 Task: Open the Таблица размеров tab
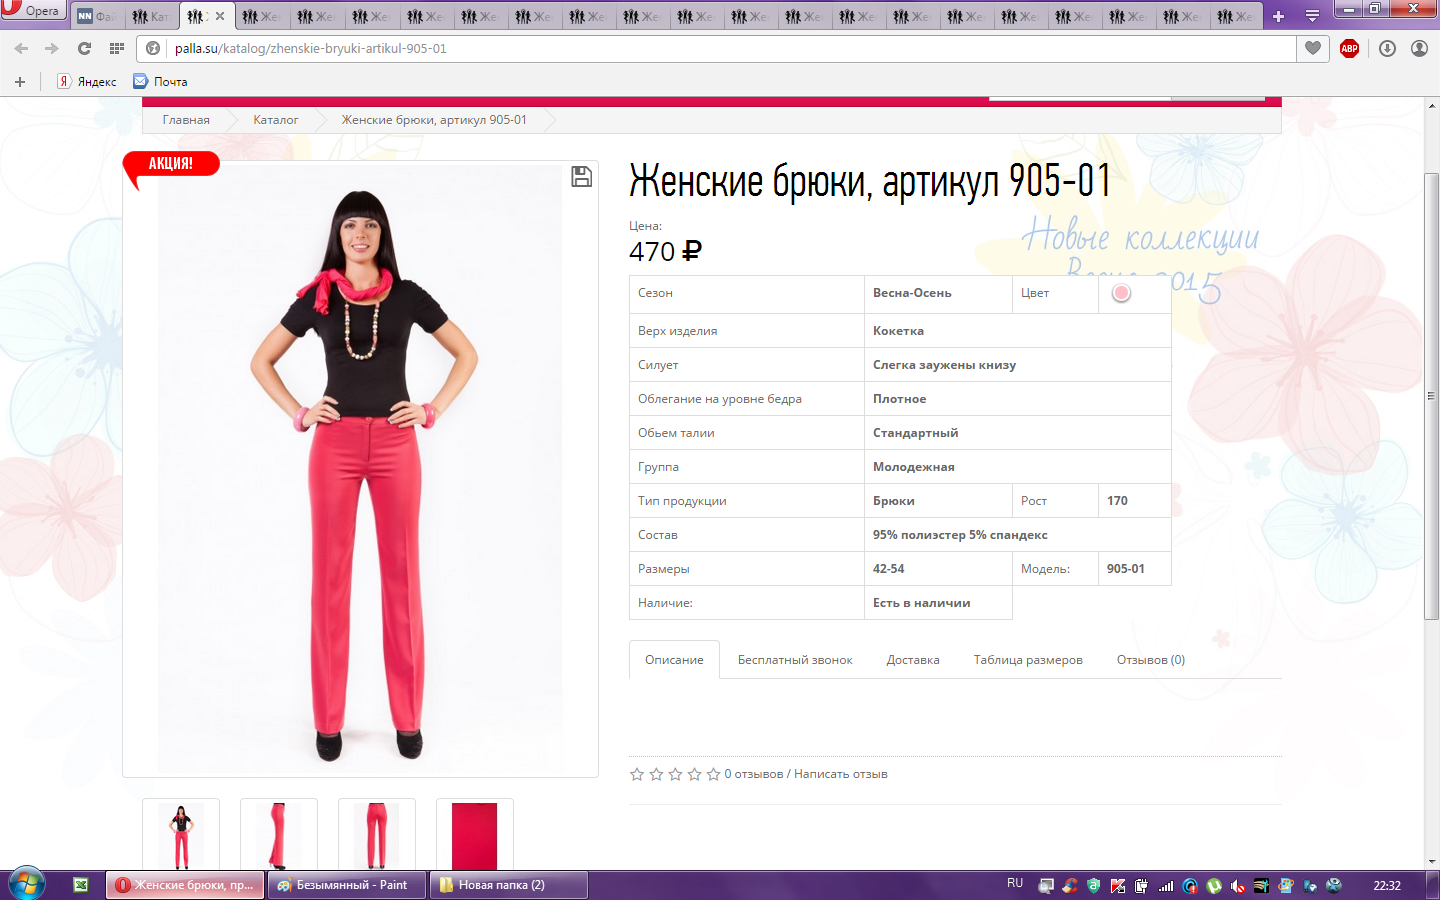tap(1028, 660)
